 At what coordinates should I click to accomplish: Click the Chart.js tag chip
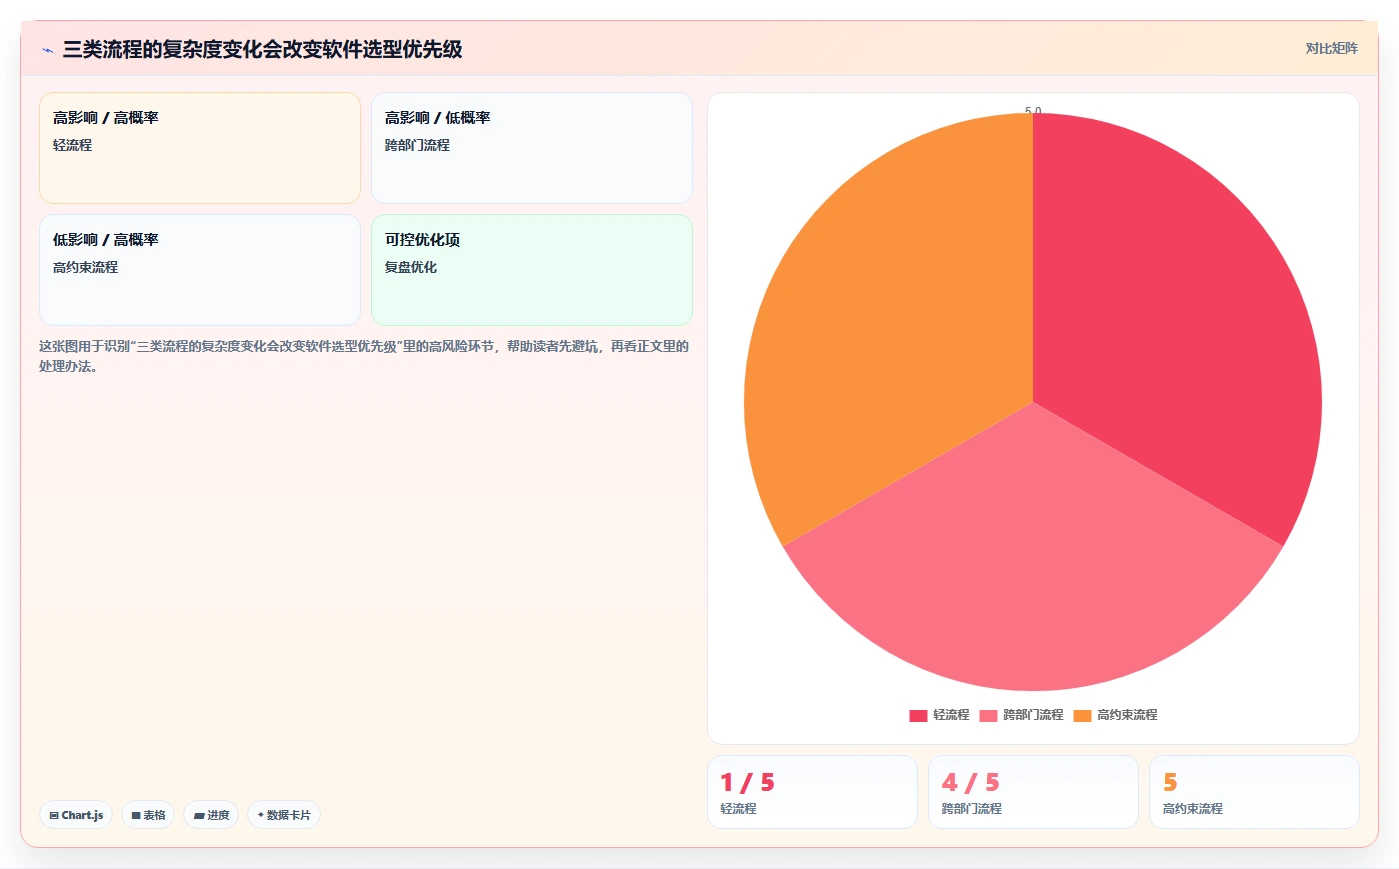[x=76, y=815]
